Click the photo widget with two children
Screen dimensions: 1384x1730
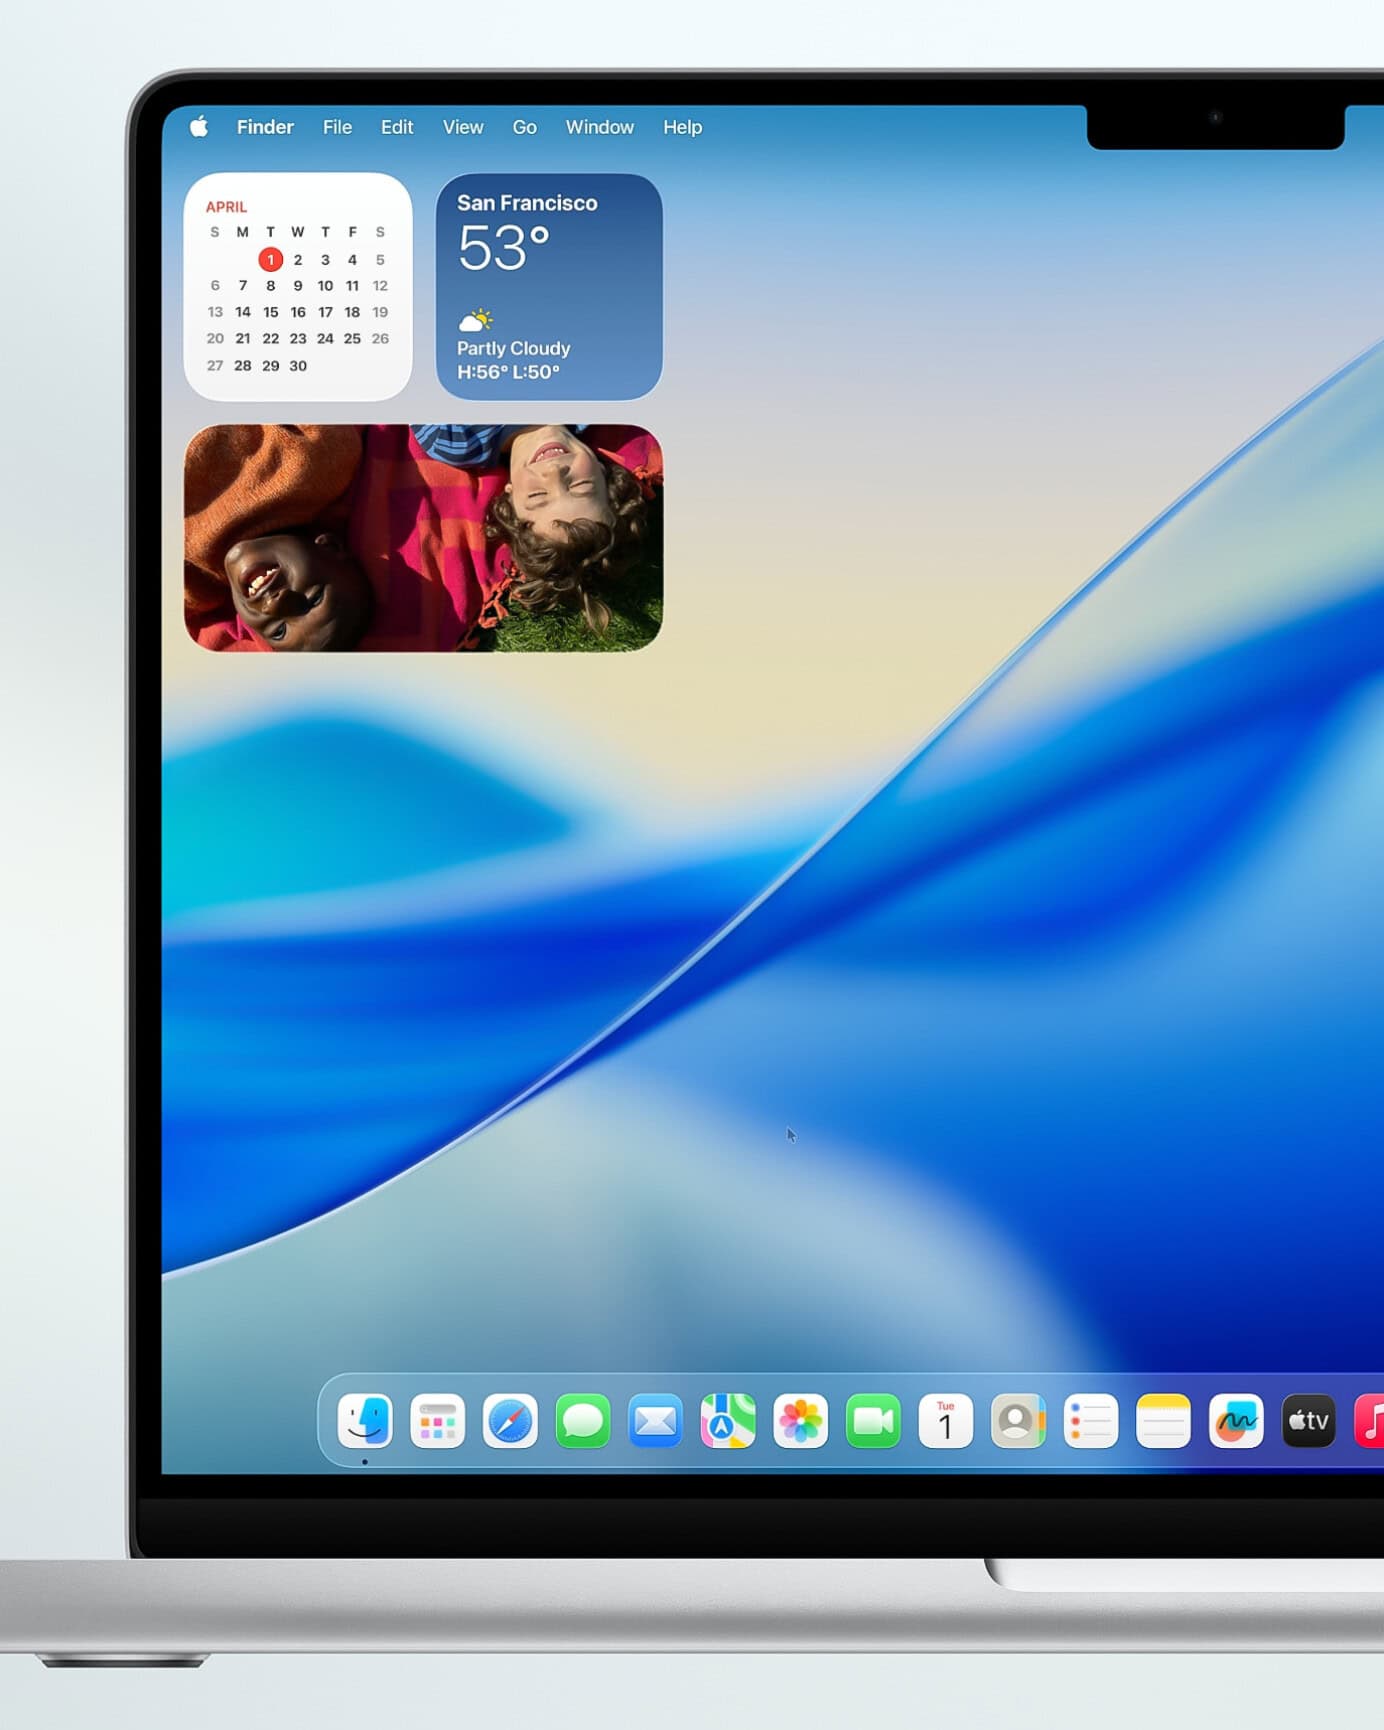[x=423, y=538]
